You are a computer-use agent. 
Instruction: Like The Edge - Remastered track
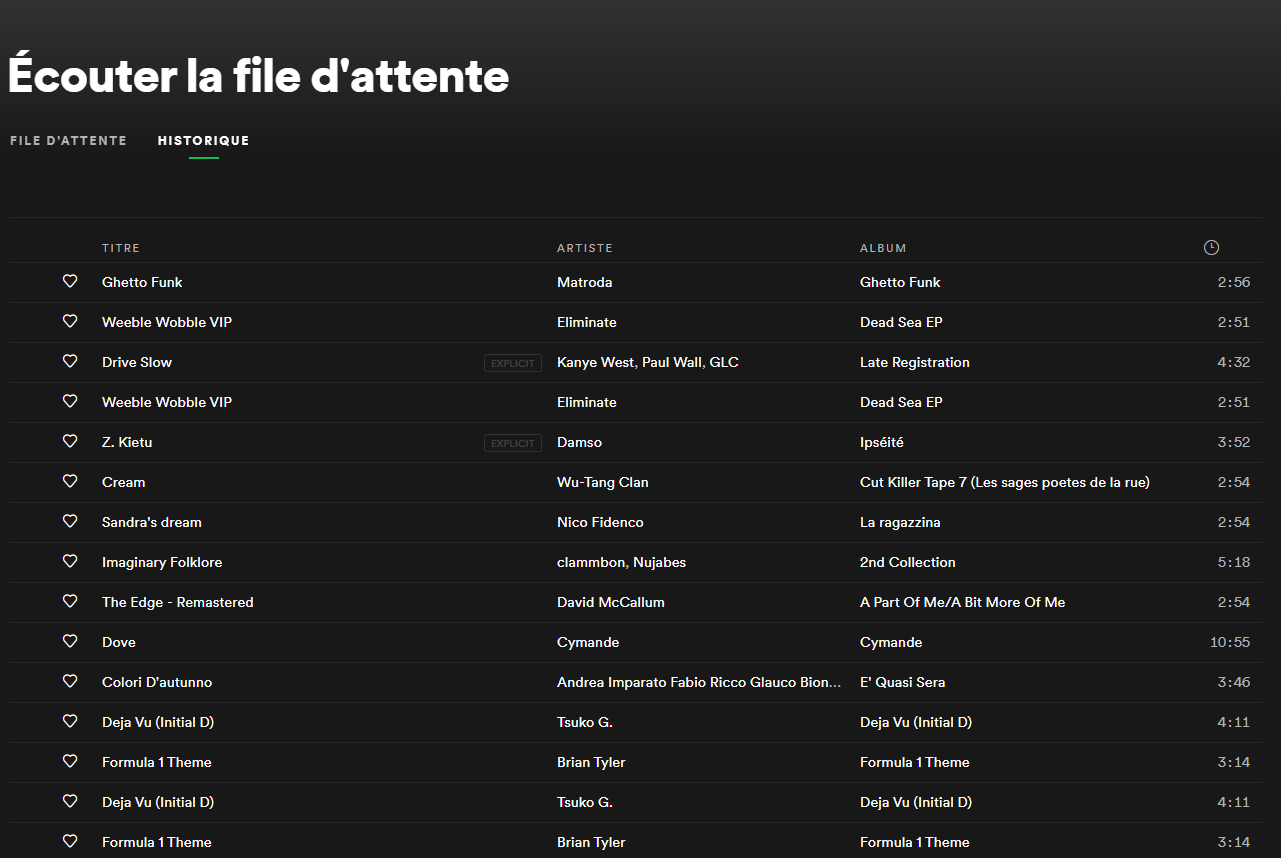(70, 602)
